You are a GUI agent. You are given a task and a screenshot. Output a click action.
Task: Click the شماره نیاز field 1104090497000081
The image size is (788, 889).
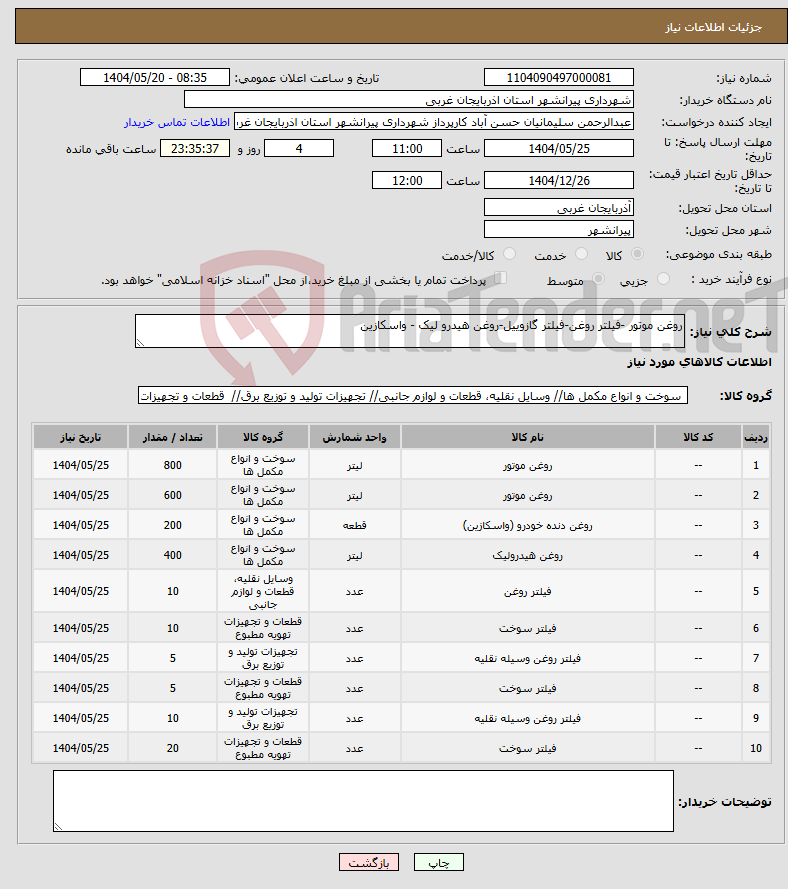559,77
